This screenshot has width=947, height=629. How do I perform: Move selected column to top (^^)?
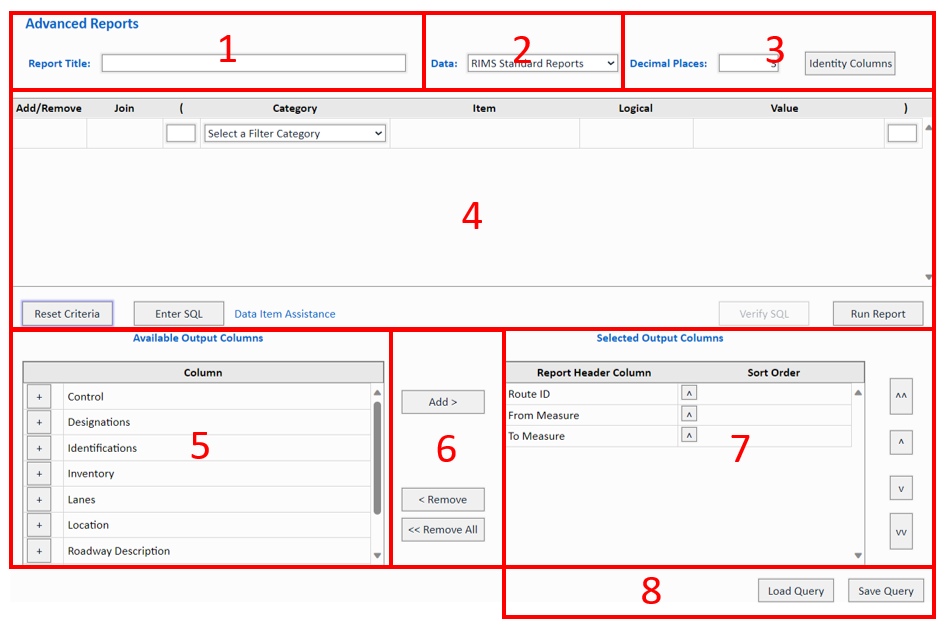[901, 396]
